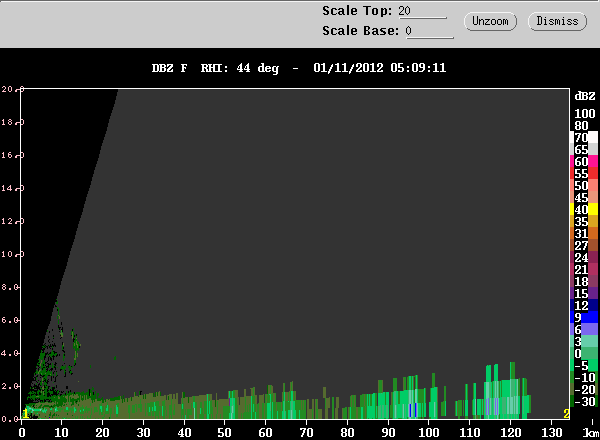
Task: Click the dBZ legend header label
Action: (585, 96)
